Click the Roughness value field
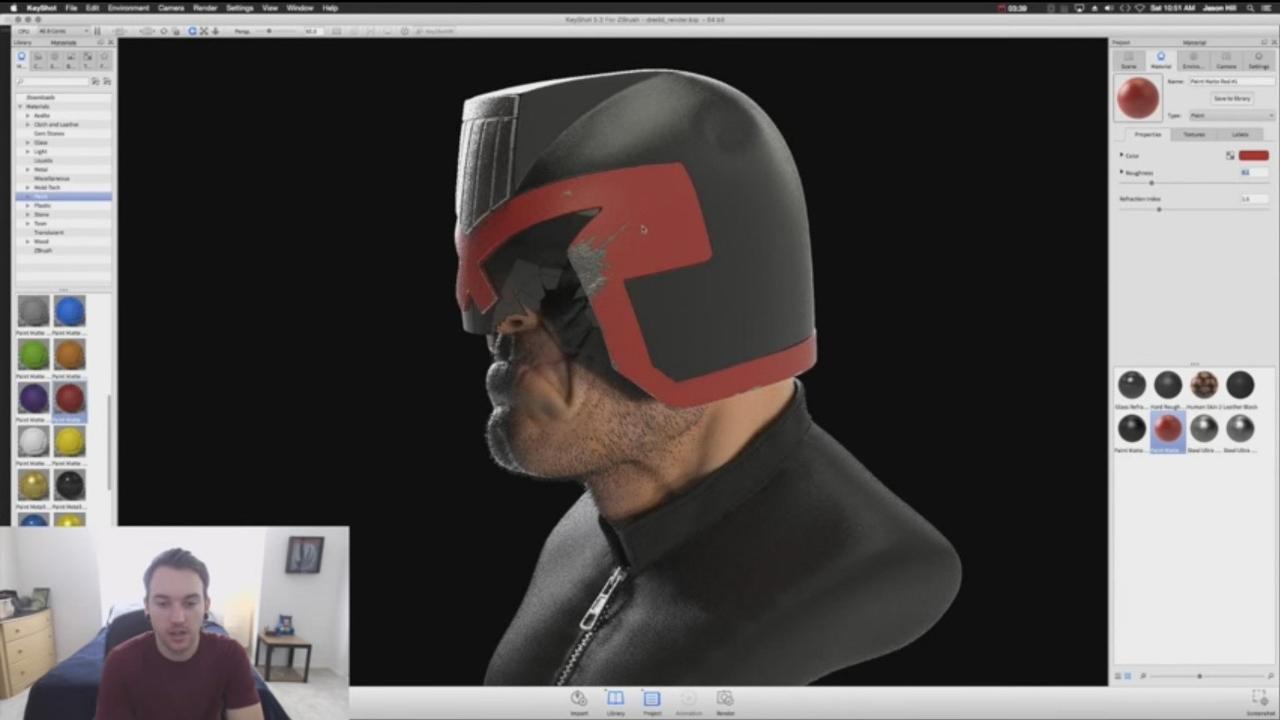 1254,172
